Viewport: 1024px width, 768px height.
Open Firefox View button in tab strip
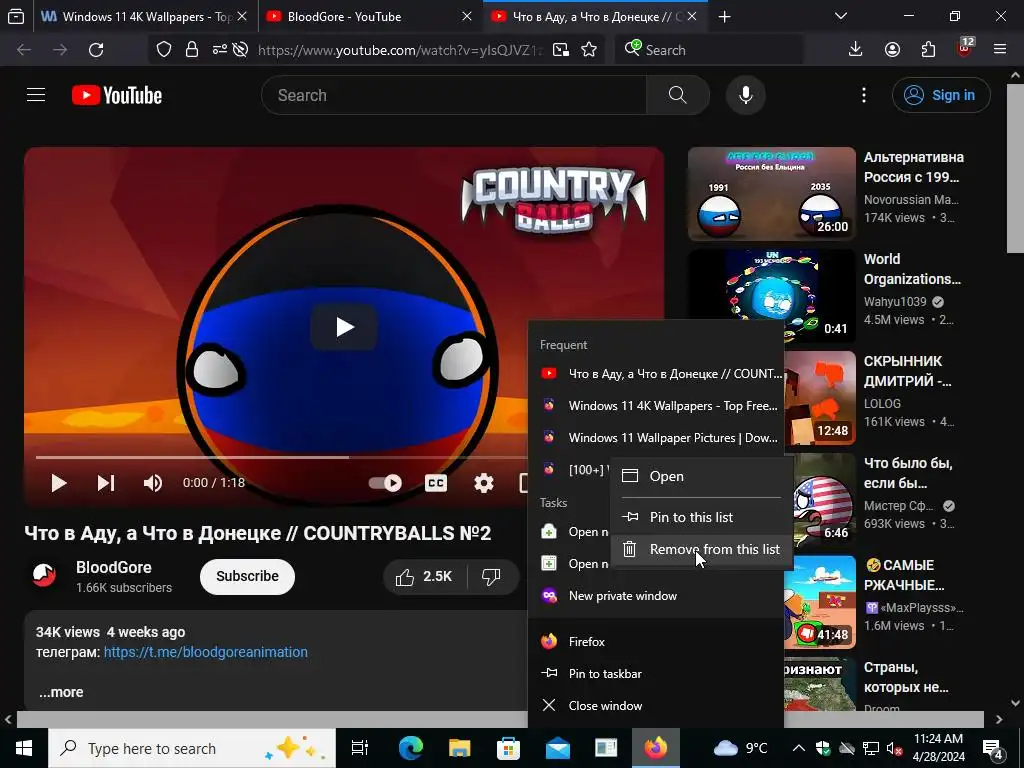(x=16, y=17)
